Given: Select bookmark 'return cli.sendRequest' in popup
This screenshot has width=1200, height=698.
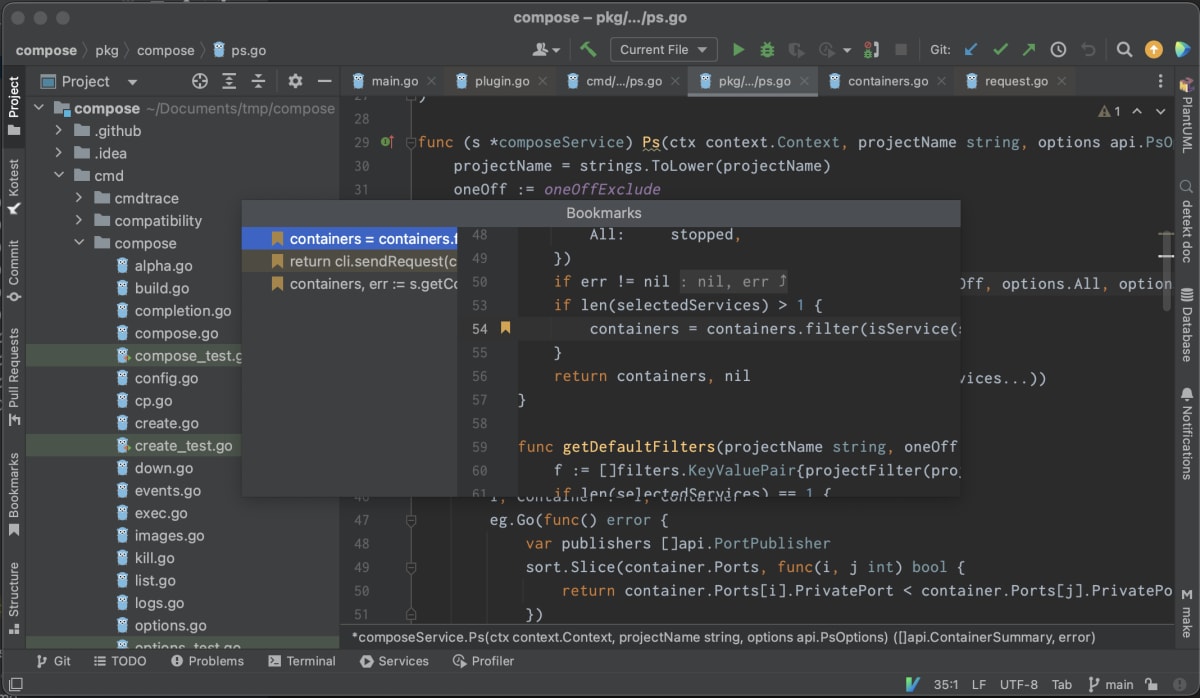Looking at the screenshot, I should 350,261.
